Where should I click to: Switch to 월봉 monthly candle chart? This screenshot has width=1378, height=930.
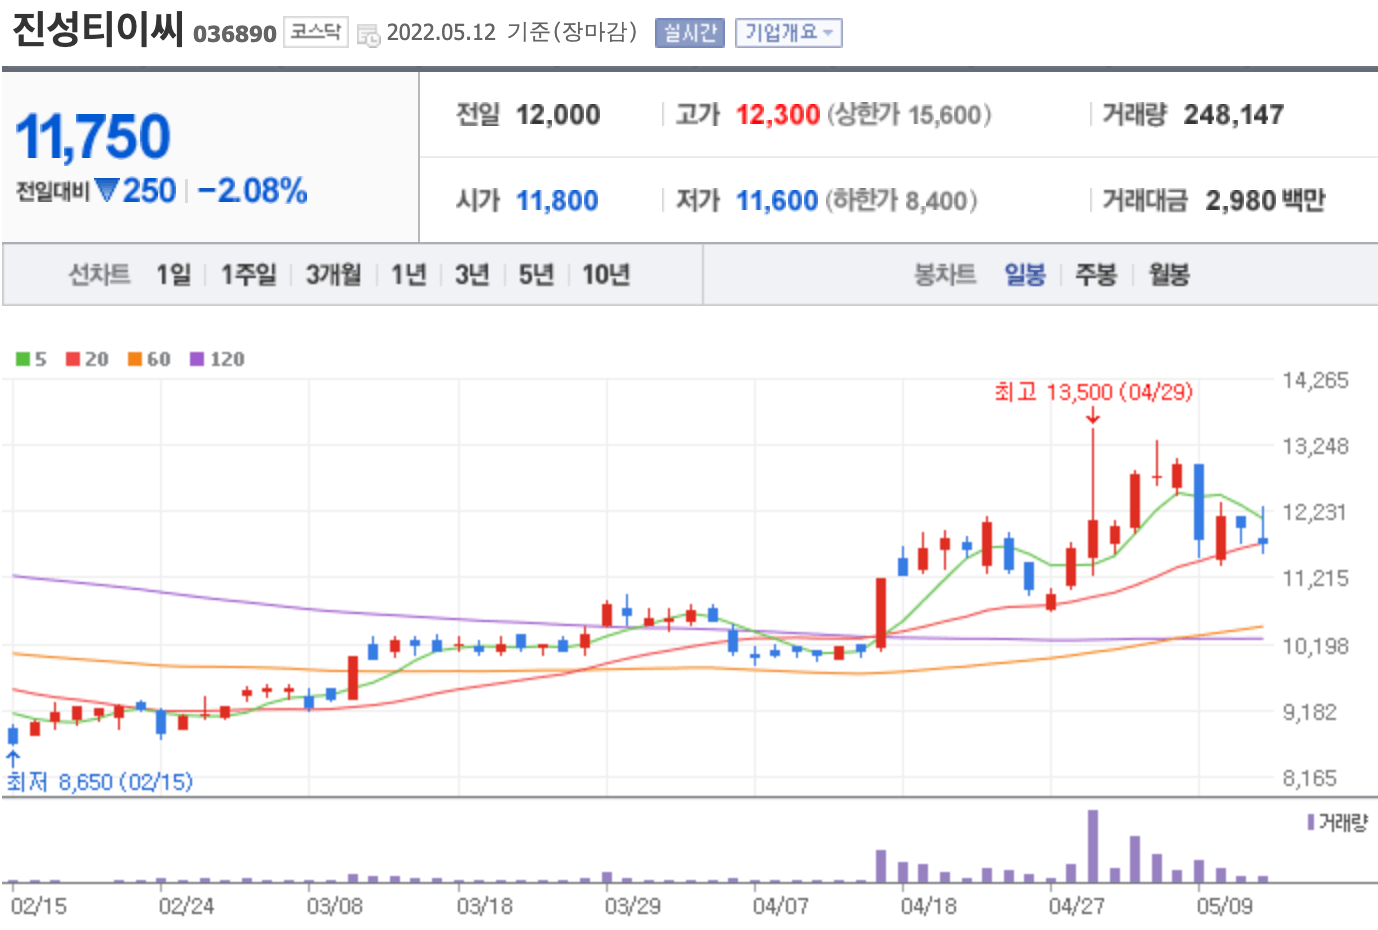[x=1169, y=274]
